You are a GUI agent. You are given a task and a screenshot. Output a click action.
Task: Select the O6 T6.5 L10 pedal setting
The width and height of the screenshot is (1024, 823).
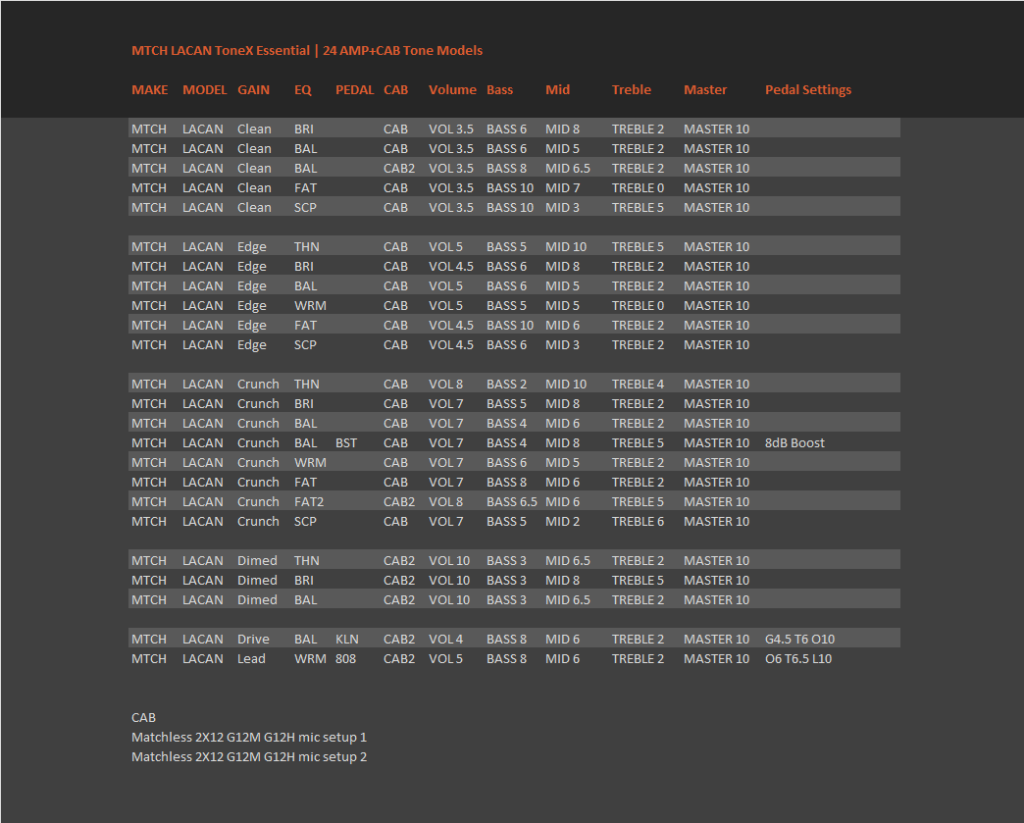coord(798,658)
